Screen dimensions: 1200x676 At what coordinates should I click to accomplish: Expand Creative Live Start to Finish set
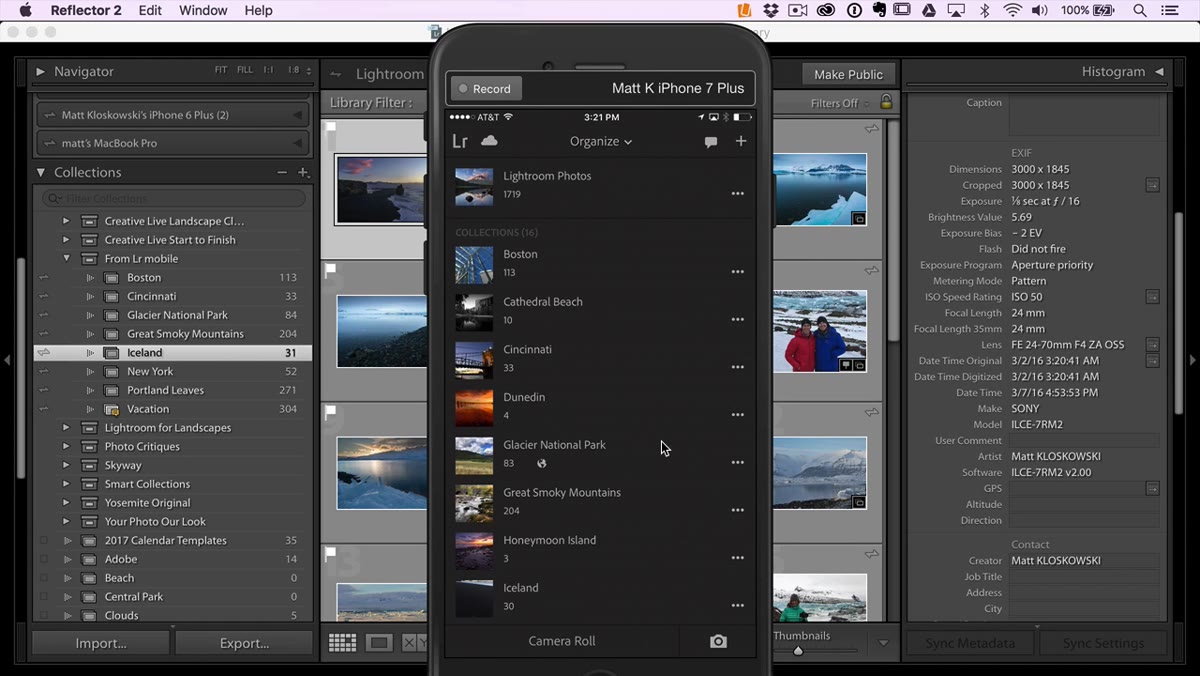[66, 240]
